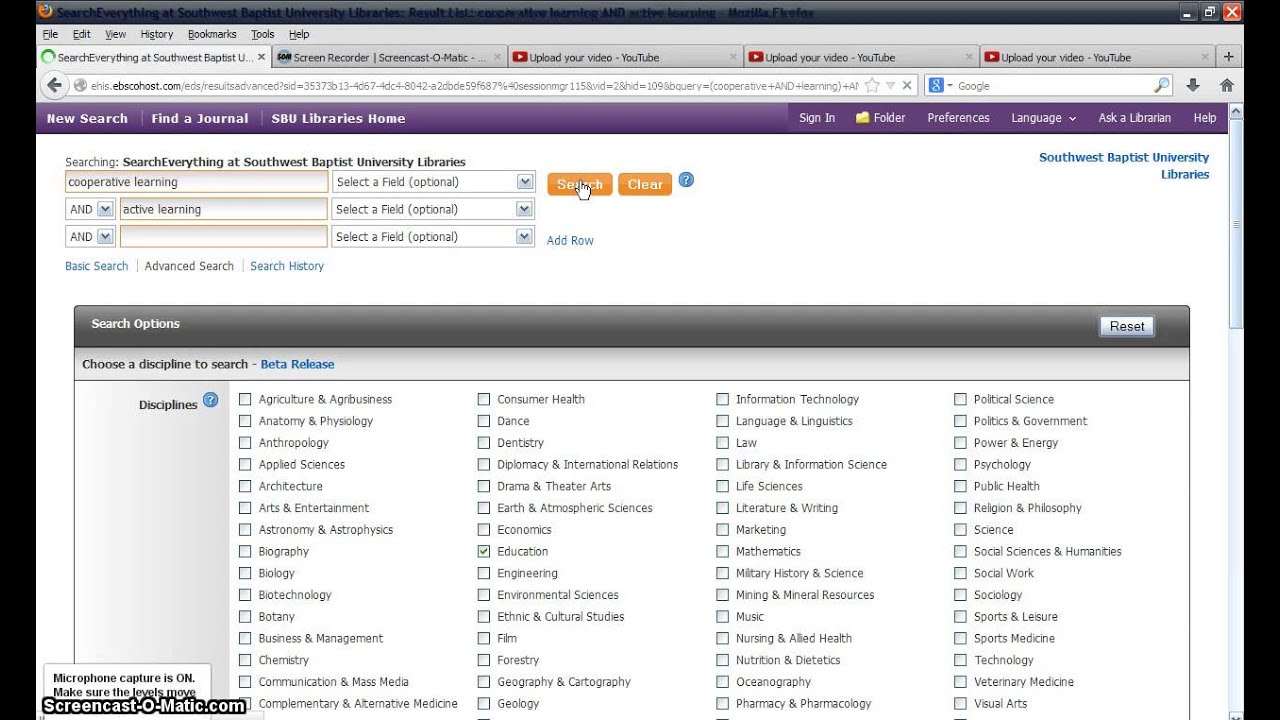Viewport: 1280px width, 720px height.
Task: Stop loading with the X icon in address bar
Action: 906,86
